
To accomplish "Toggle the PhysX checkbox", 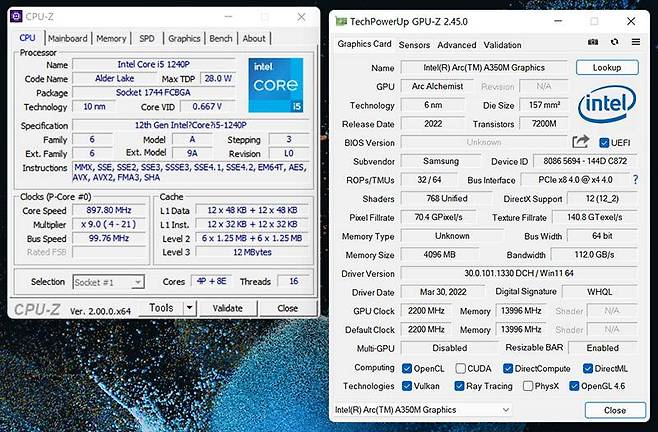I will pos(528,386).
